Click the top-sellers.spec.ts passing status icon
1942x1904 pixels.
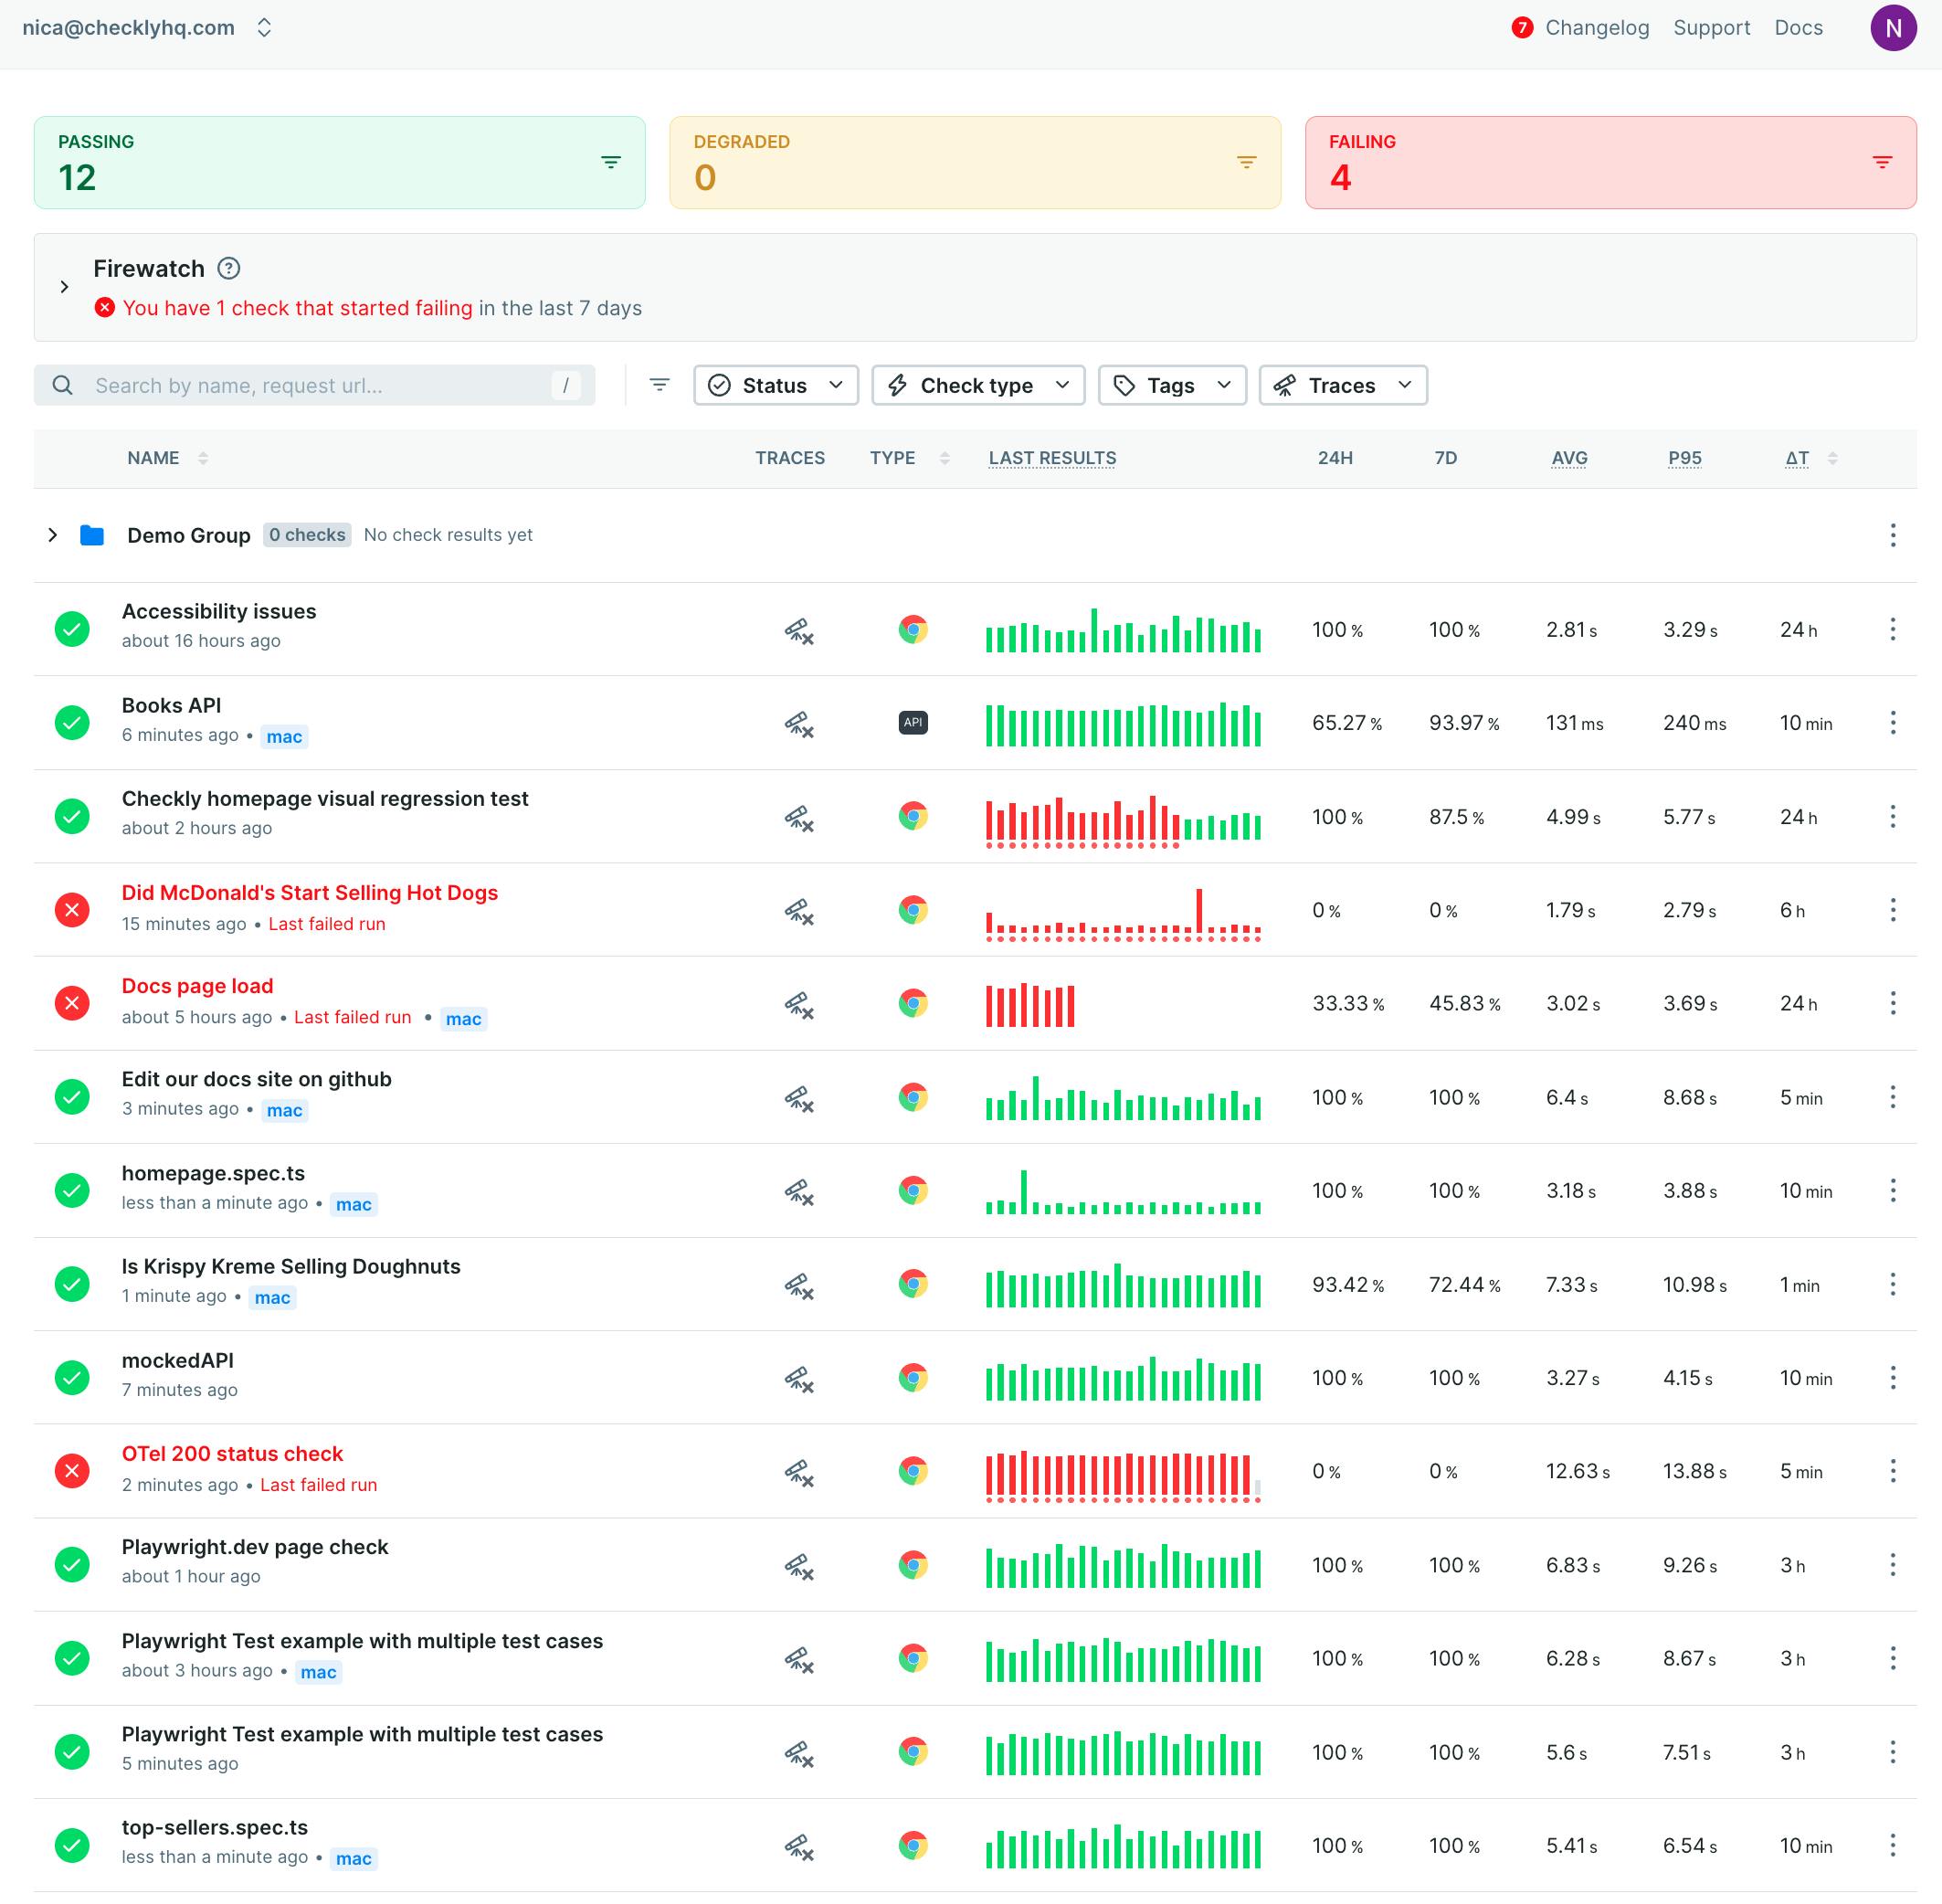(72, 1845)
